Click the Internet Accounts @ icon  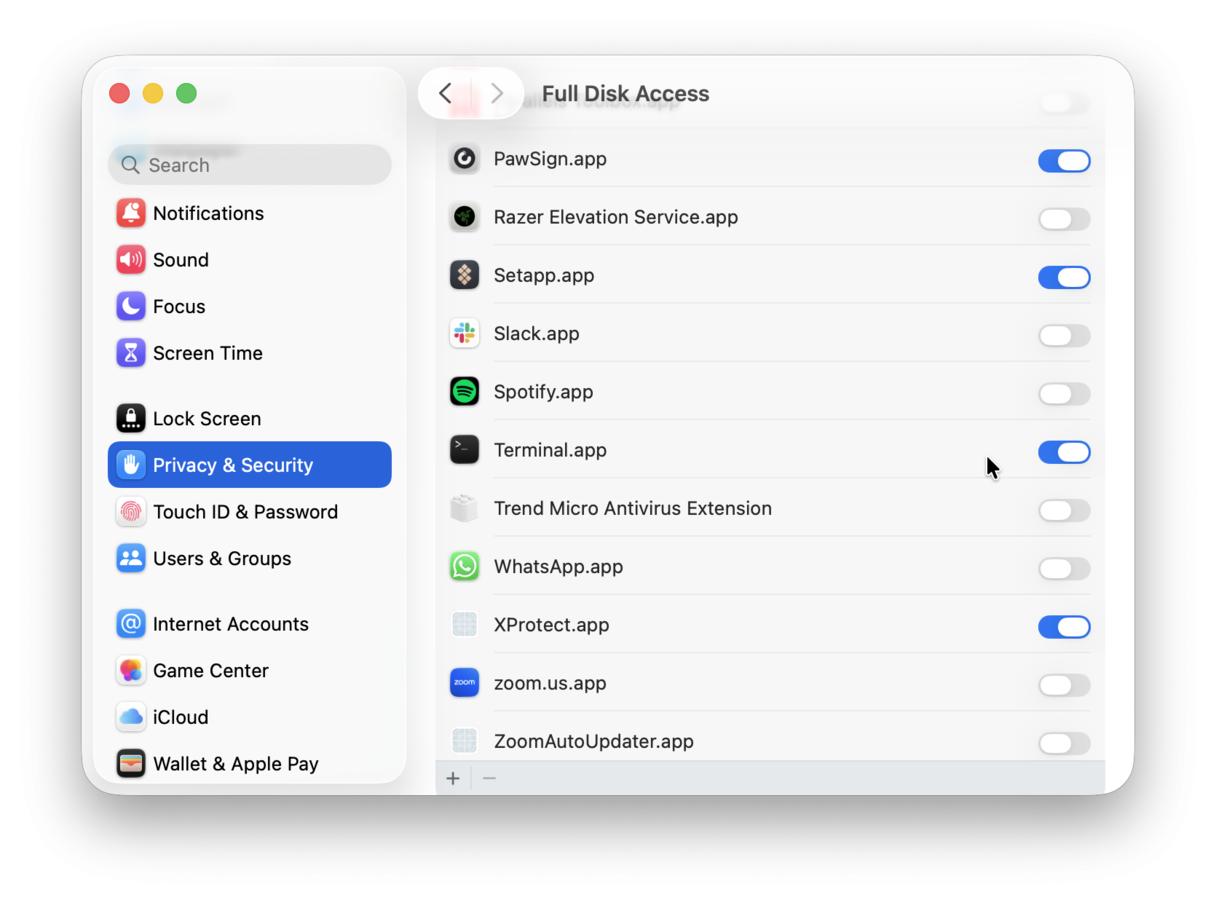click(130, 624)
